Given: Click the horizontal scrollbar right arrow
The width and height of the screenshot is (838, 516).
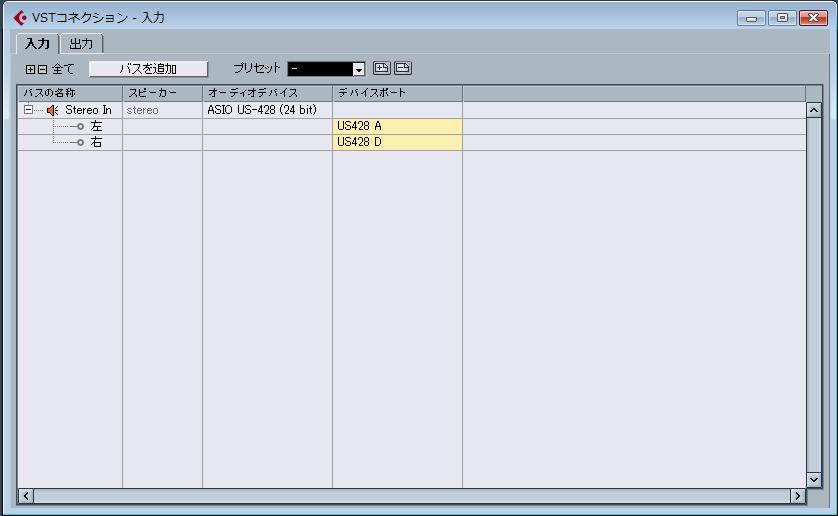Looking at the screenshot, I should tap(797, 496).
